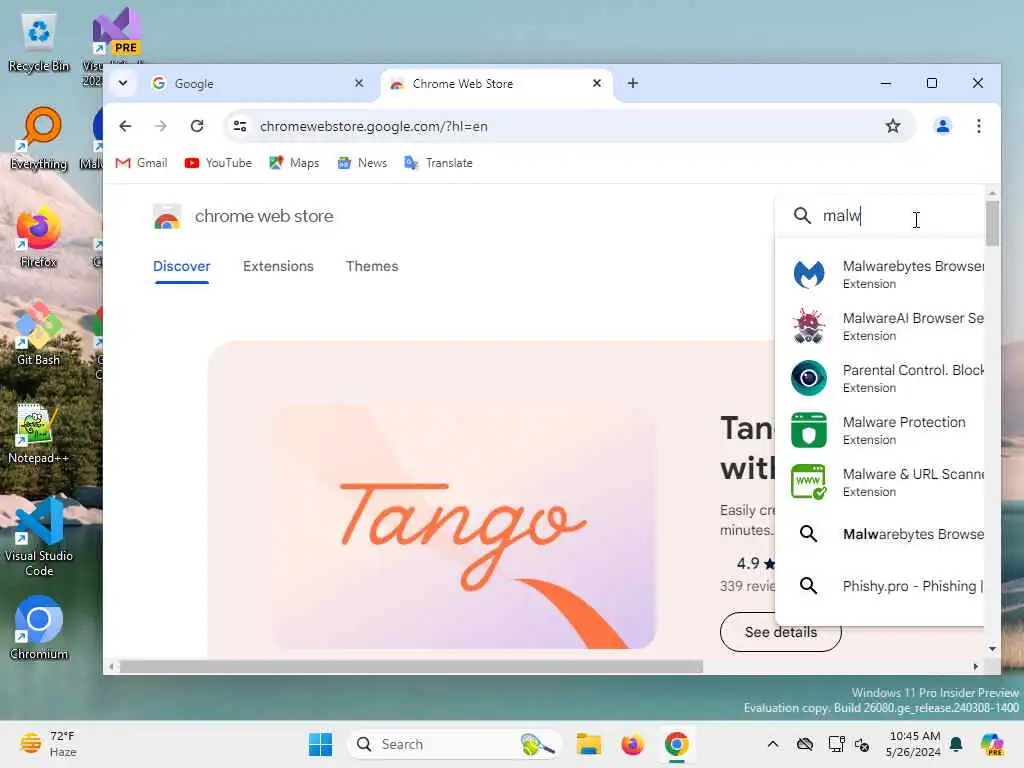Select the Notepad++ desktop shortcut

(x=39, y=434)
